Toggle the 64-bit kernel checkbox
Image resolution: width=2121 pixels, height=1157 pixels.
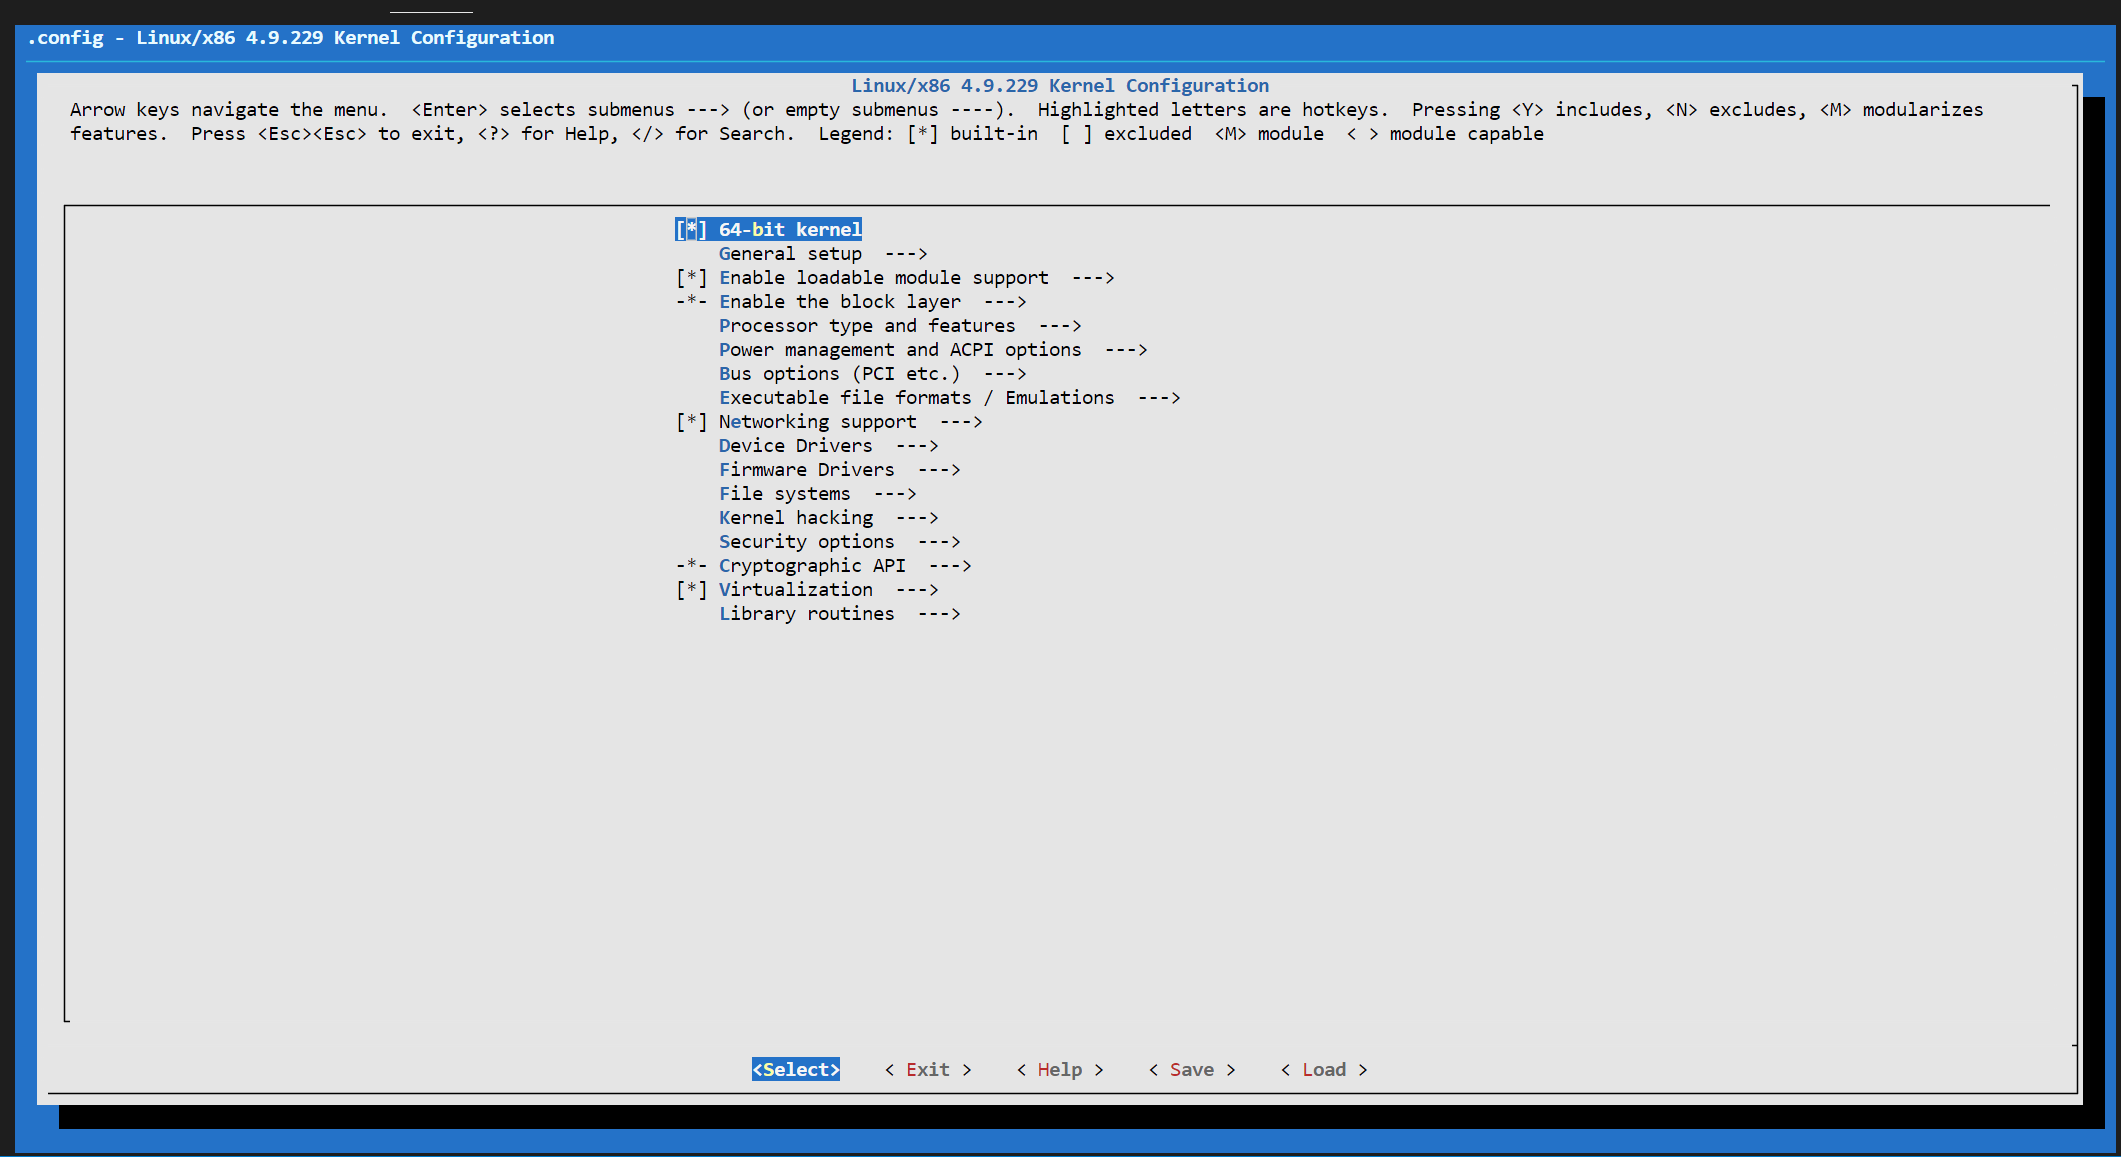pyautogui.click(x=691, y=230)
